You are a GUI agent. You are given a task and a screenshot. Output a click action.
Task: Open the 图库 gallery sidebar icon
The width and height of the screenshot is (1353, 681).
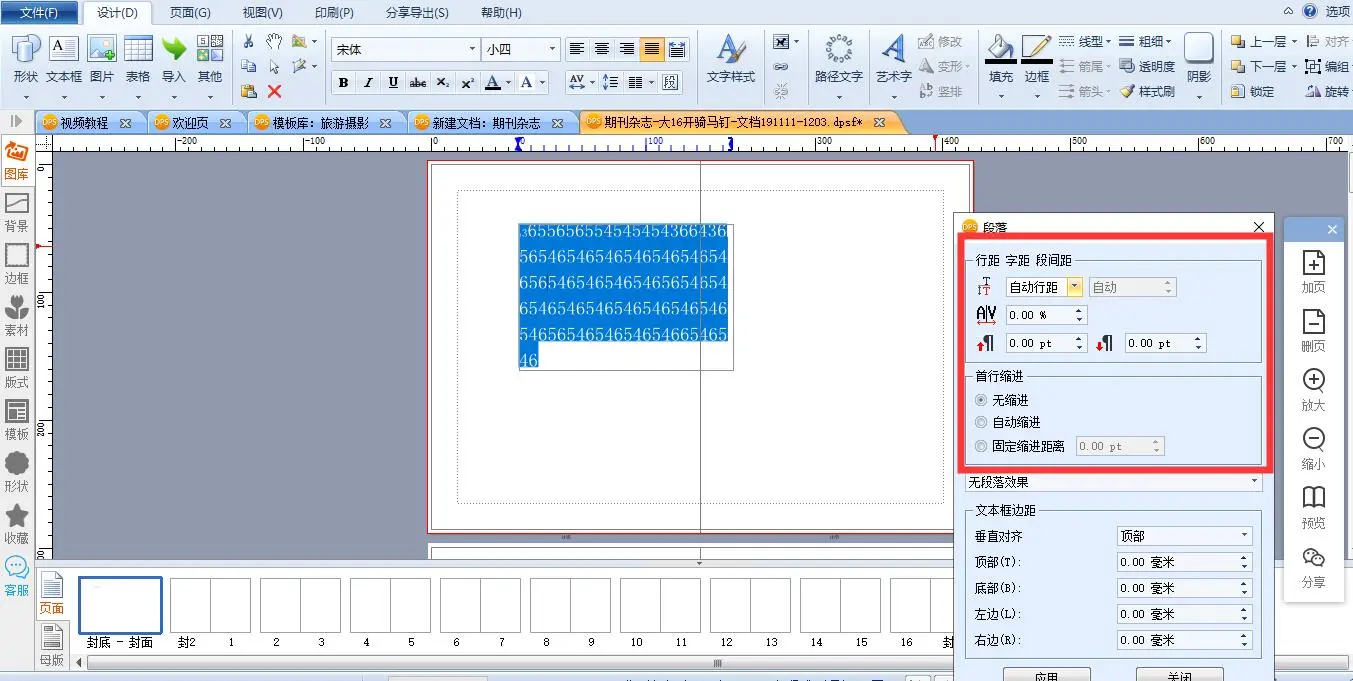(x=16, y=160)
